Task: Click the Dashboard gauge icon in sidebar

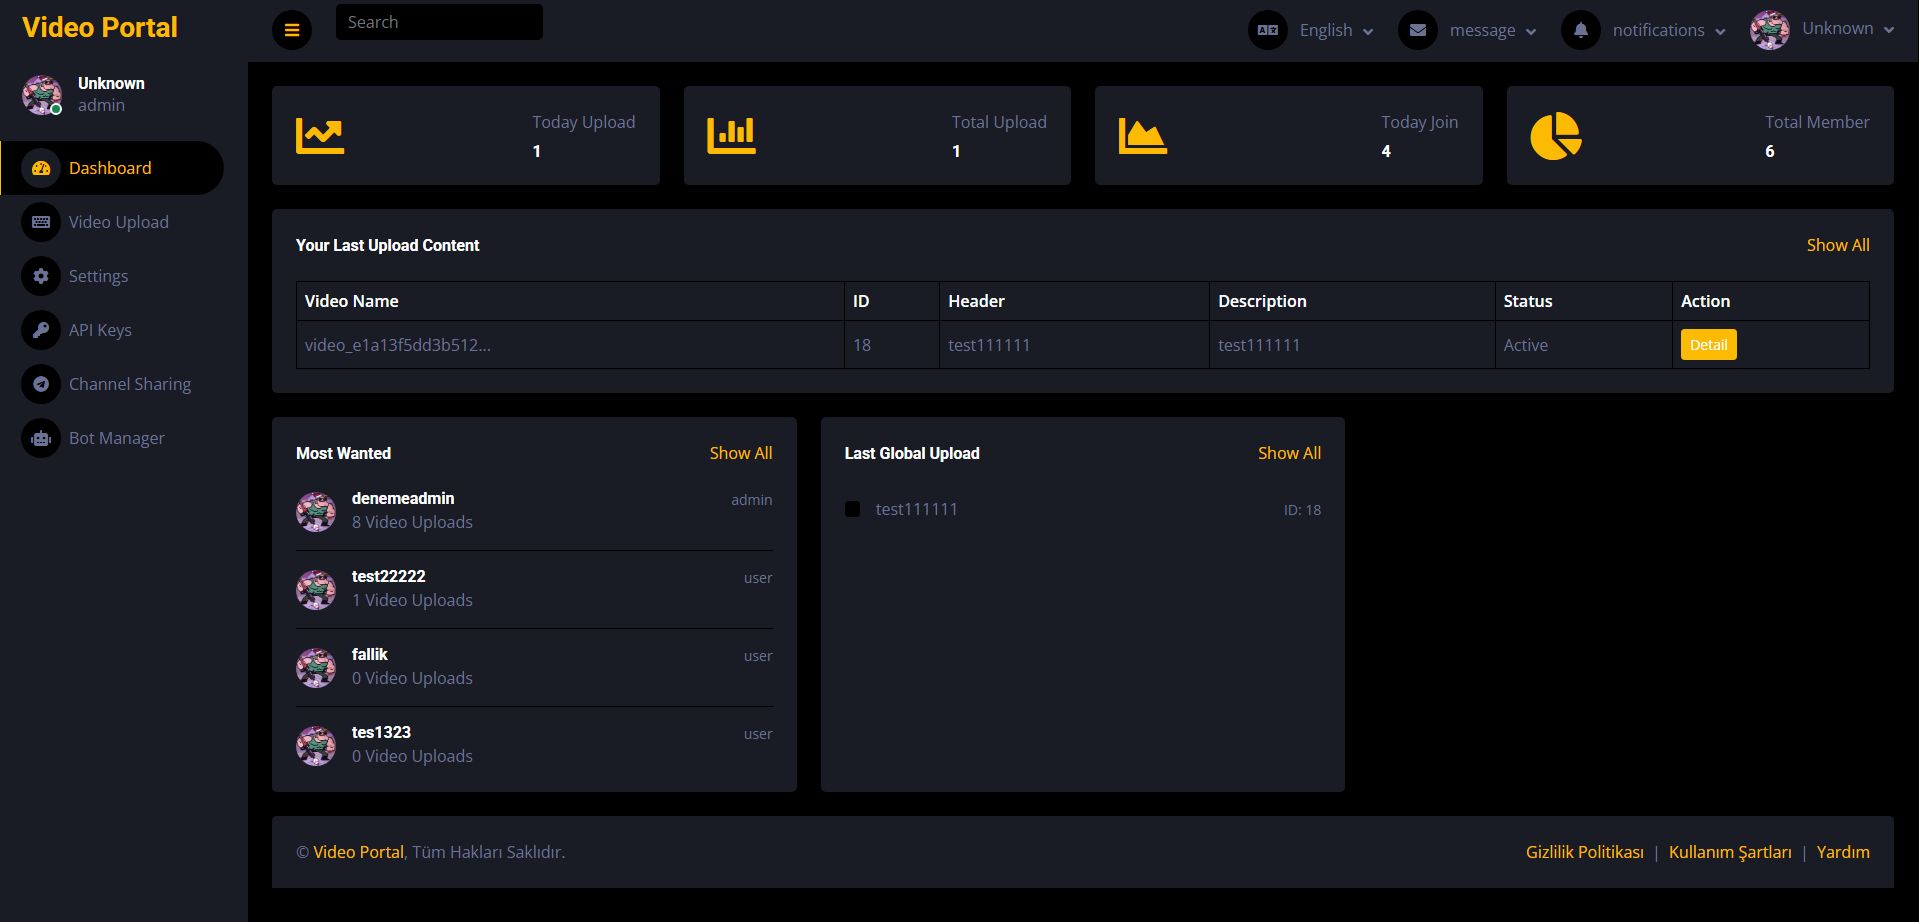Action: pos(41,168)
